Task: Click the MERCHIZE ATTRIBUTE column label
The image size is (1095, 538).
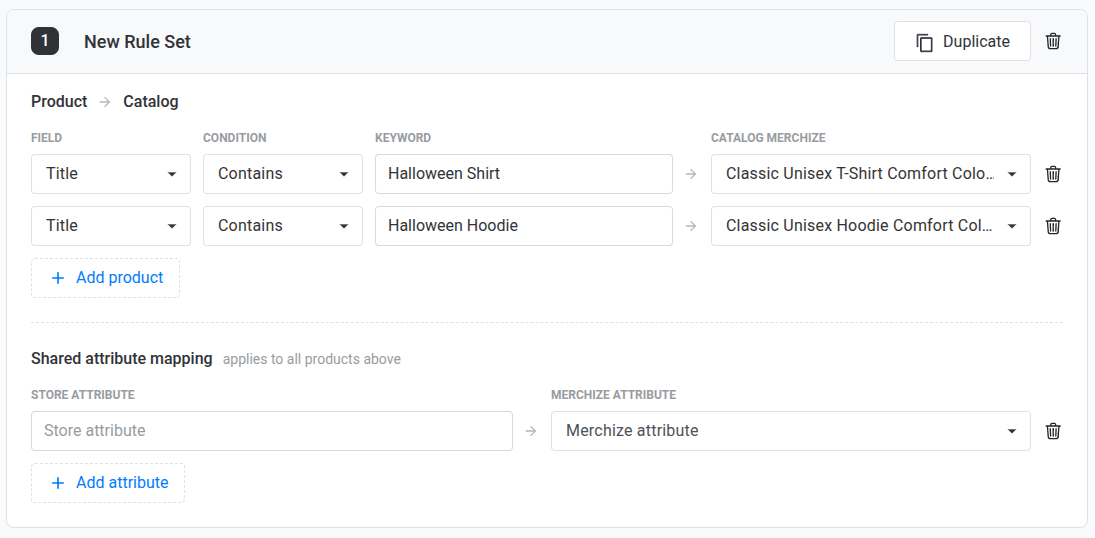Action: tap(613, 395)
